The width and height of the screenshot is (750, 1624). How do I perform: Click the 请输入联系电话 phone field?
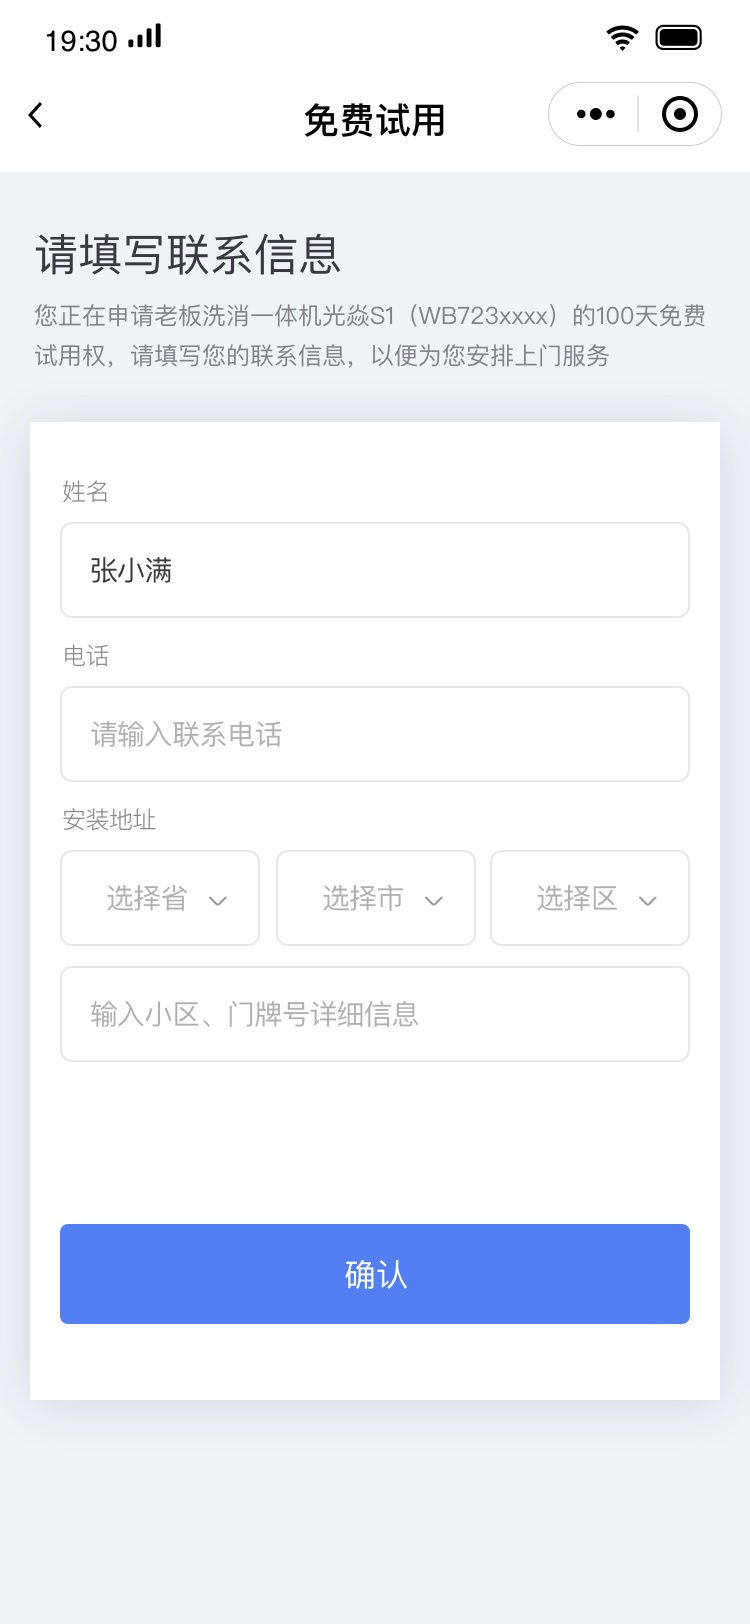coord(375,734)
